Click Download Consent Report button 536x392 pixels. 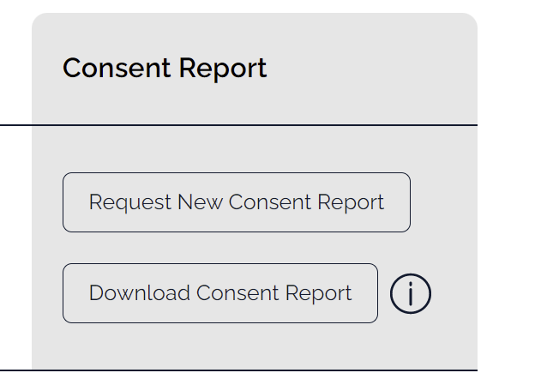(x=220, y=293)
